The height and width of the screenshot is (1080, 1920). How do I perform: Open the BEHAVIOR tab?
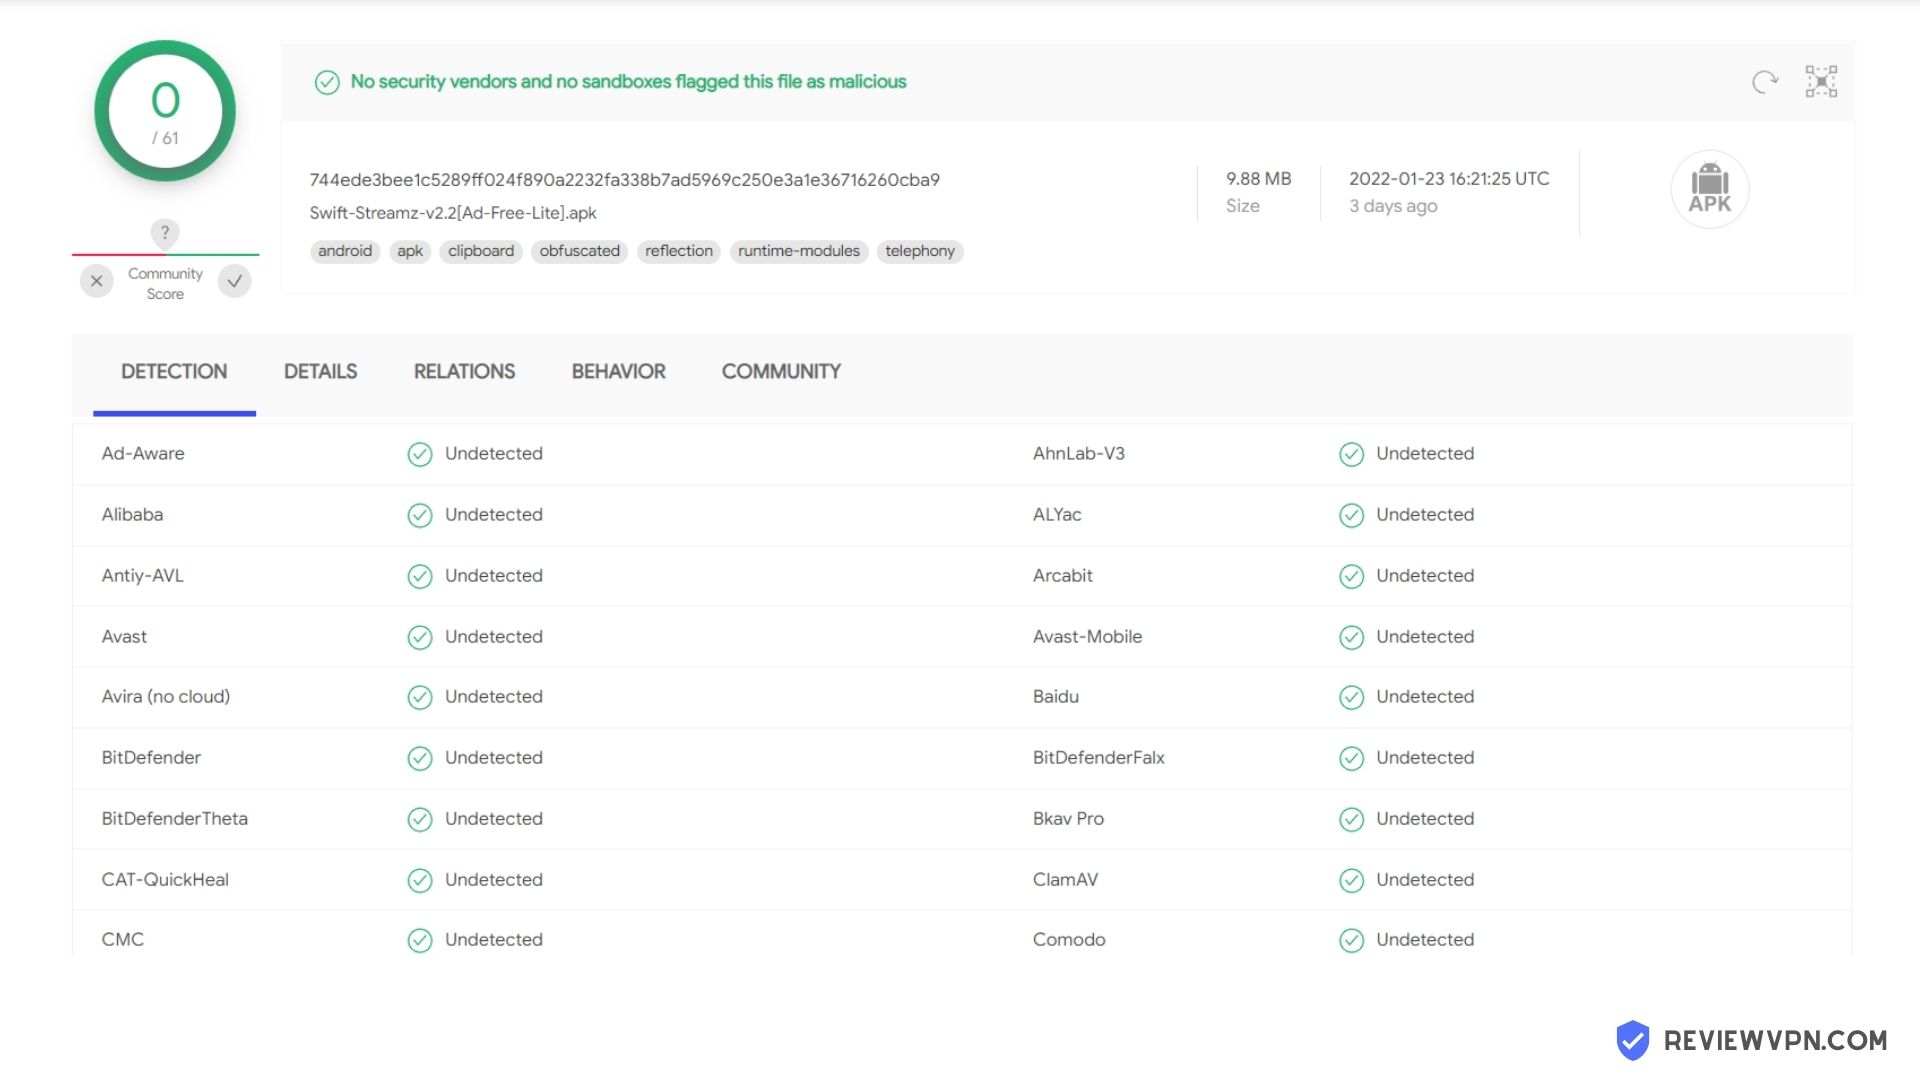(618, 372)
